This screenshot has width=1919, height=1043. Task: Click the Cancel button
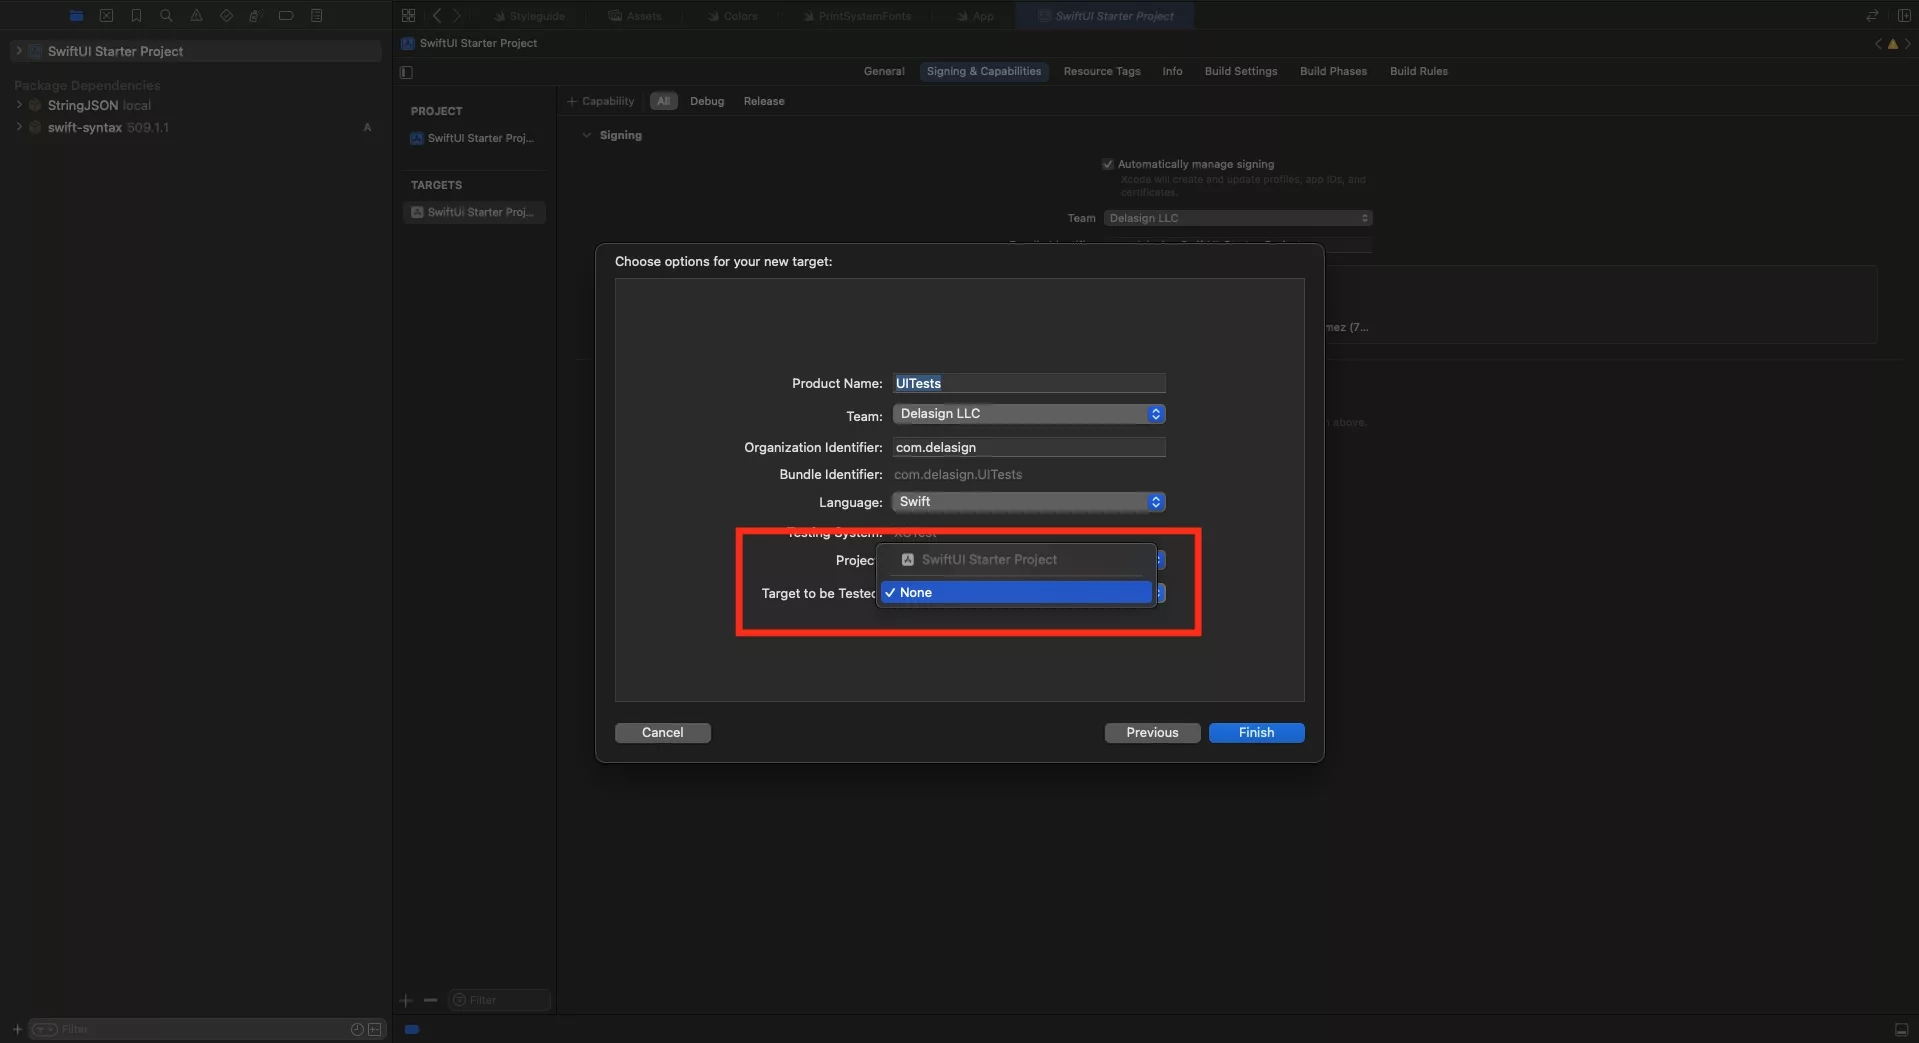pos(662,733)
